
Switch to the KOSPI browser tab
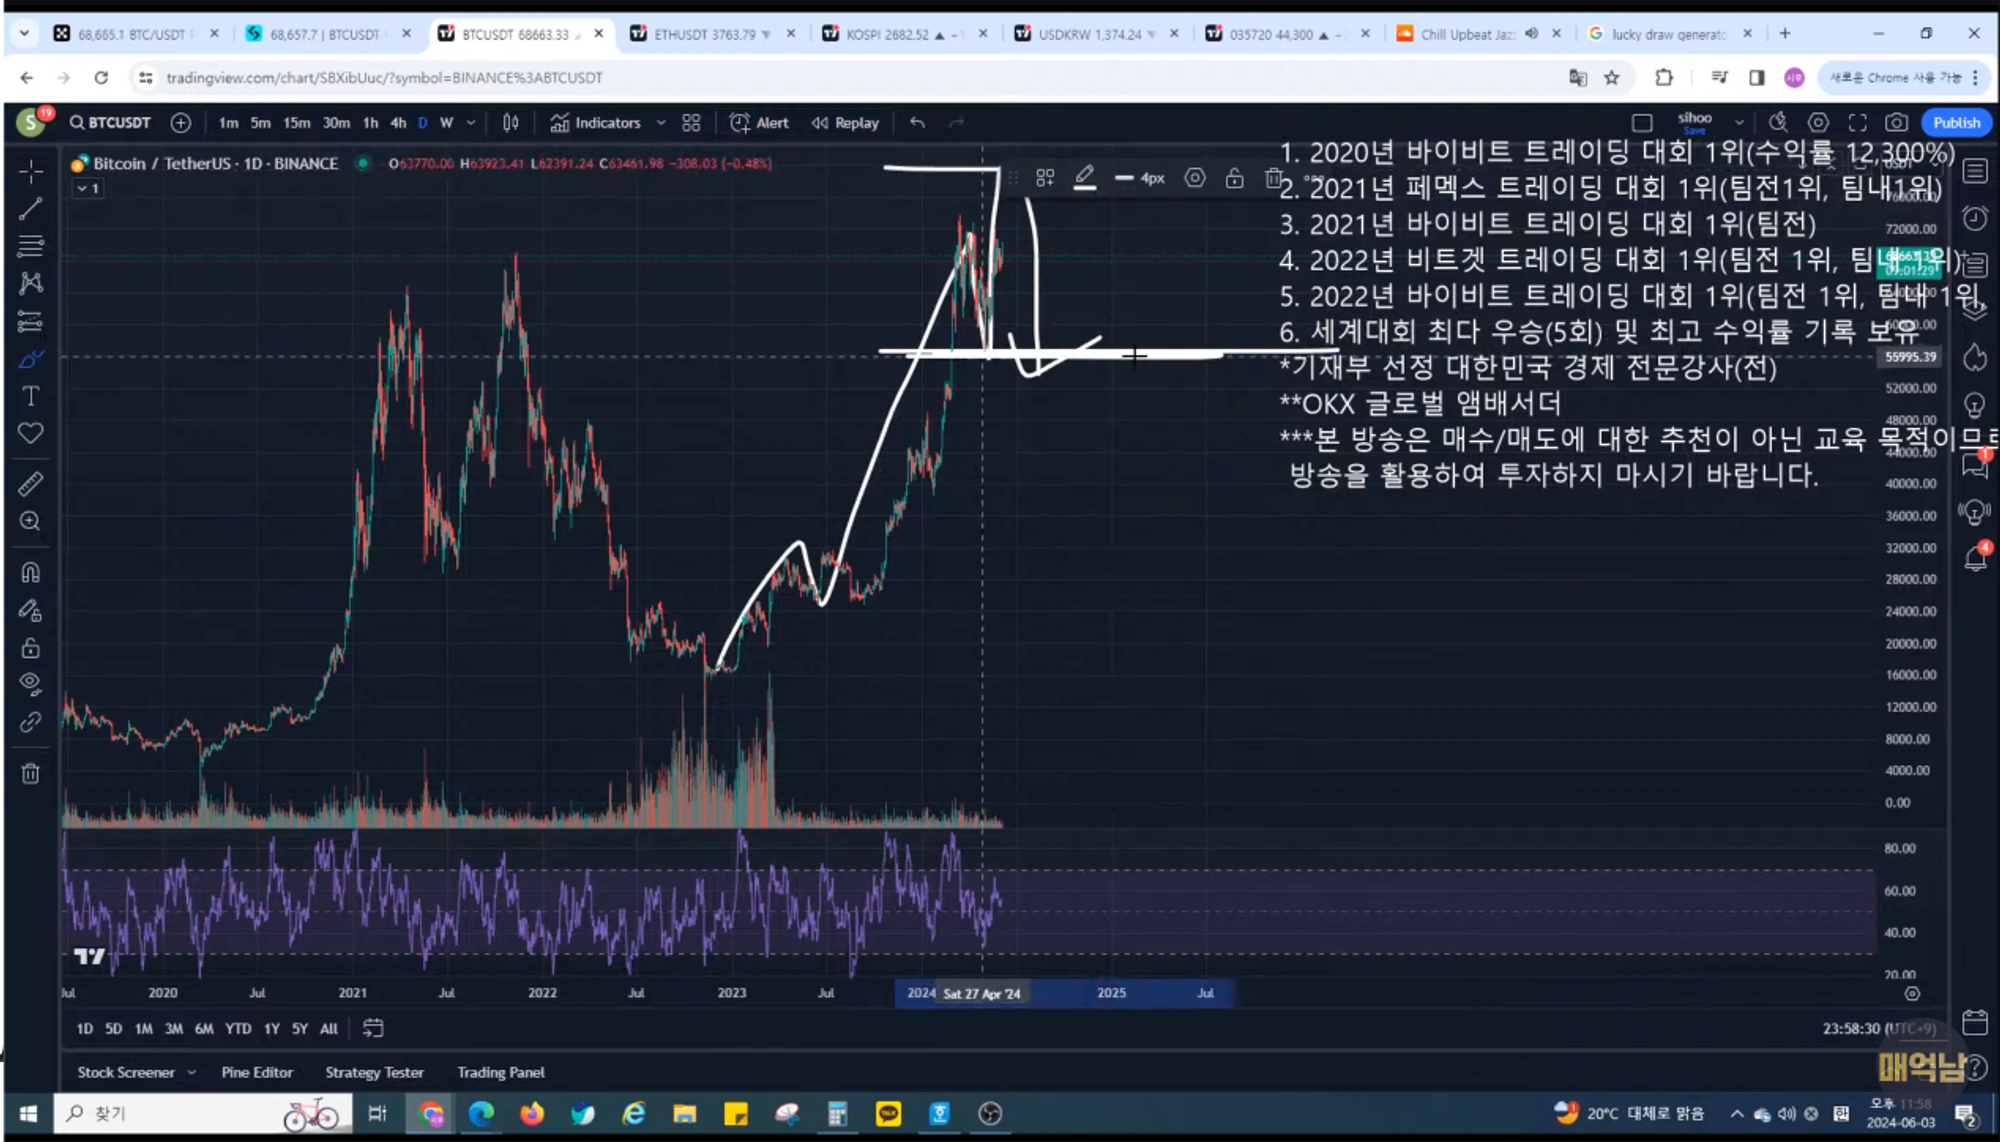coord(903,34)
